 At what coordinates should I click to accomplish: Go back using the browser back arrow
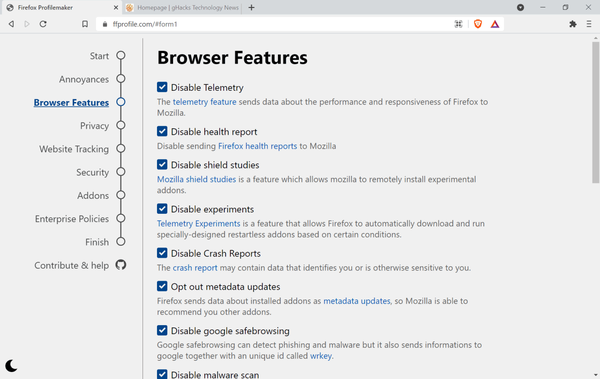[11, 24]
